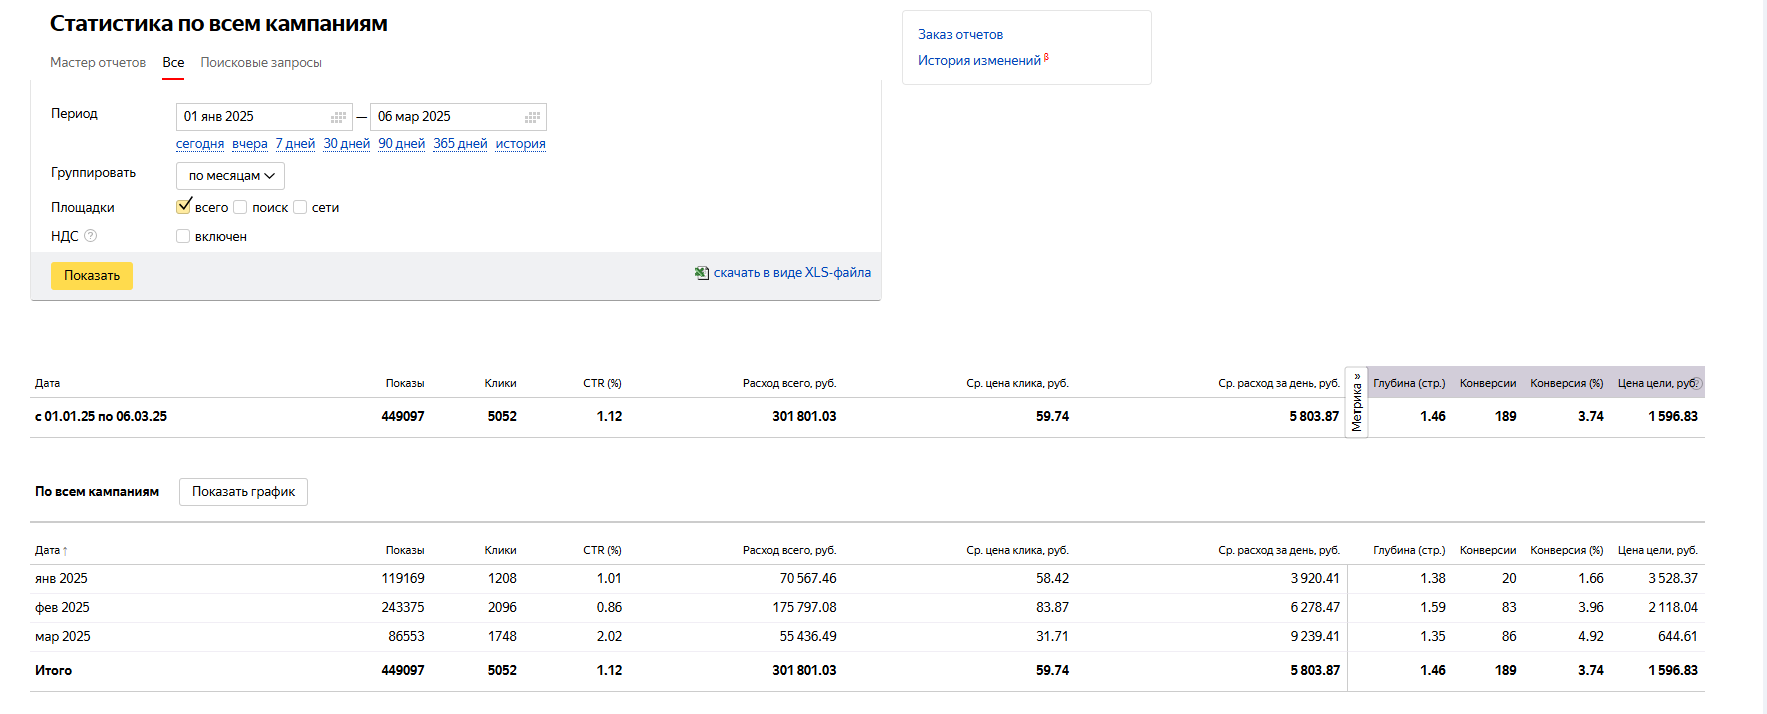The width and height of the screenshot is (1767, 714).
Task: Click the Показать button
Action: pyautogui.click(x=92, y=276)
